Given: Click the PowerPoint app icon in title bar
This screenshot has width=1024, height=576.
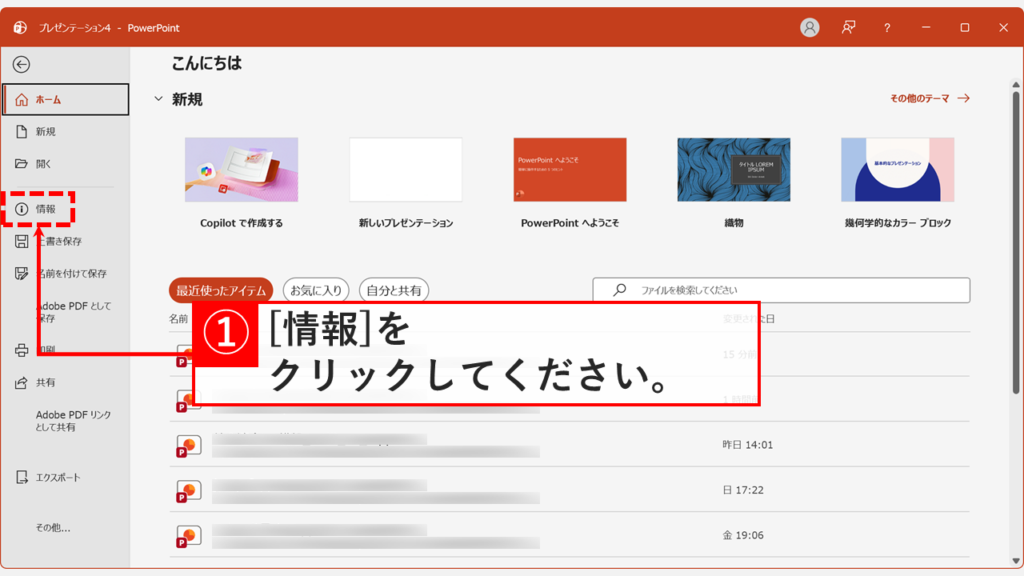Looking at the screenshot, I should pos(20,27).
